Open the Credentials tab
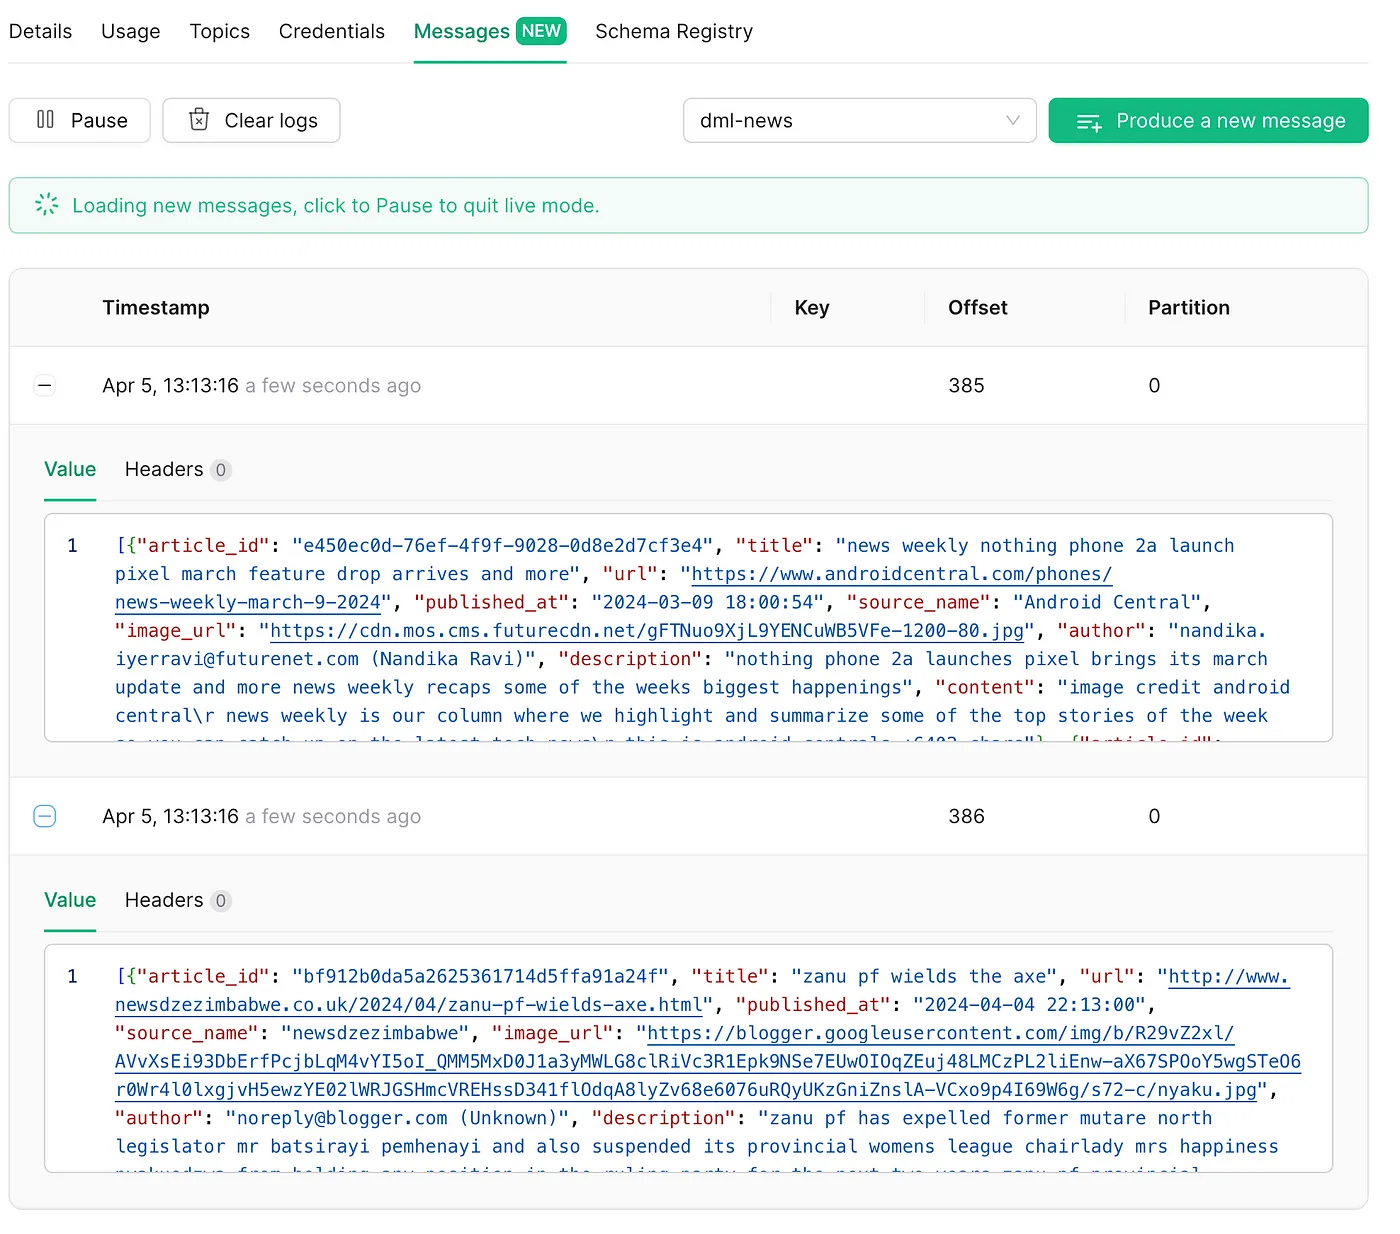Image resolution: width=1400 pixels, height=1234 pixels. pos(332,31)
